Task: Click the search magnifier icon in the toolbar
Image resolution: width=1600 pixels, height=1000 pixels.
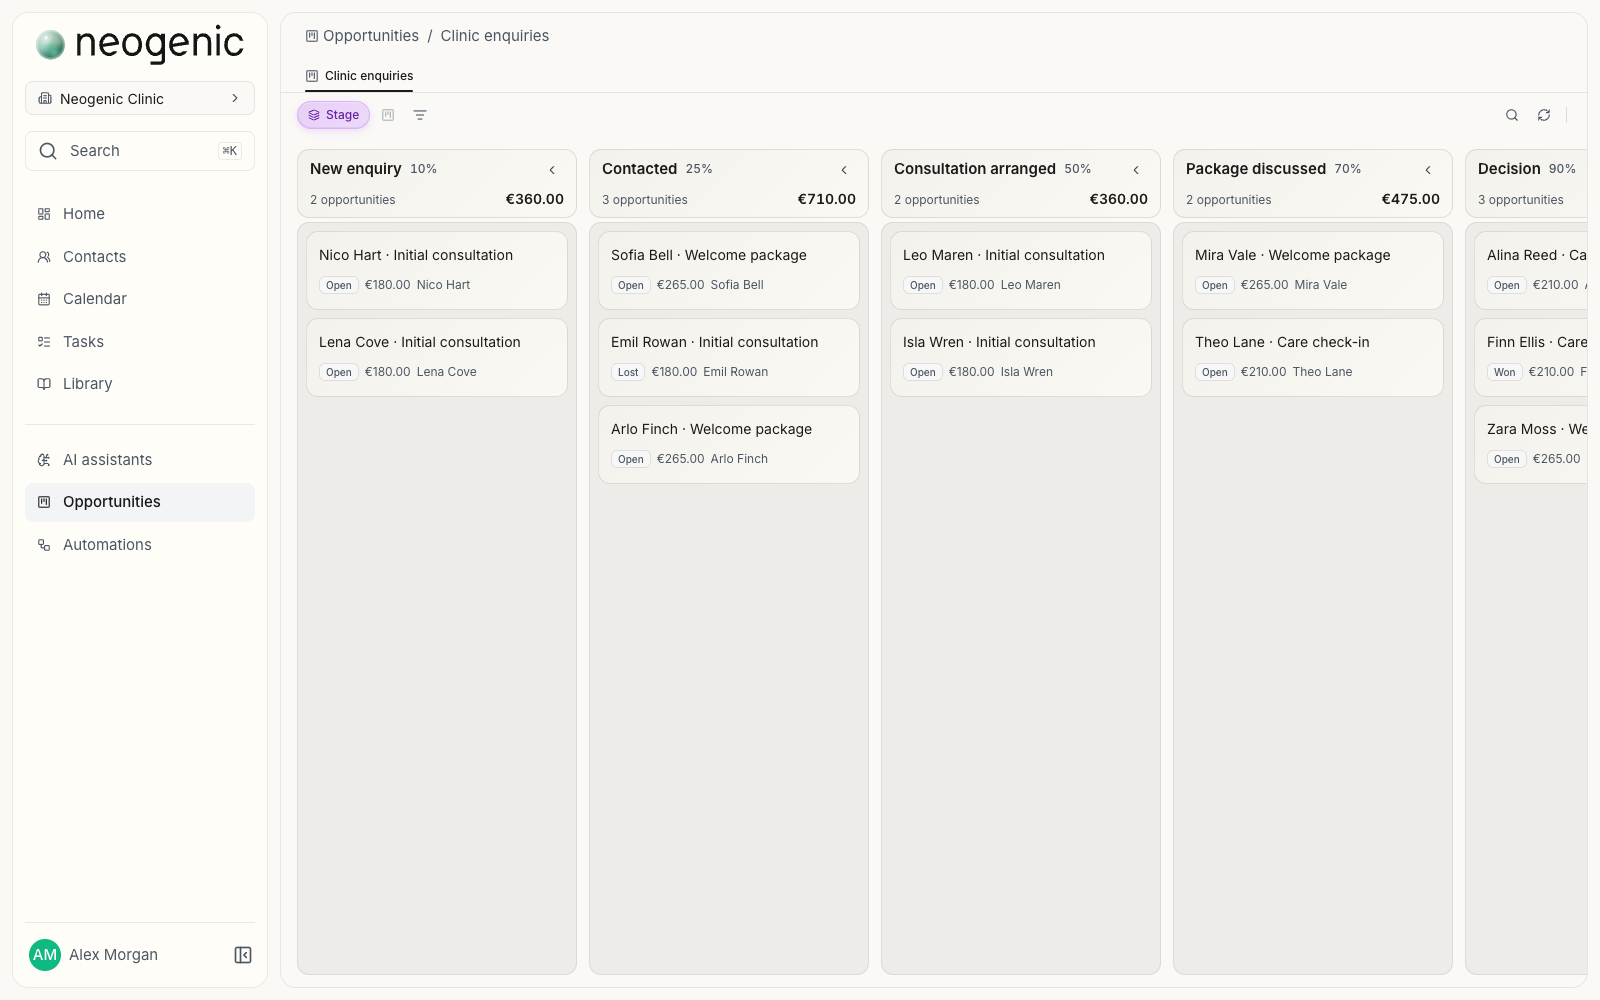Action: click(1512, 115)
